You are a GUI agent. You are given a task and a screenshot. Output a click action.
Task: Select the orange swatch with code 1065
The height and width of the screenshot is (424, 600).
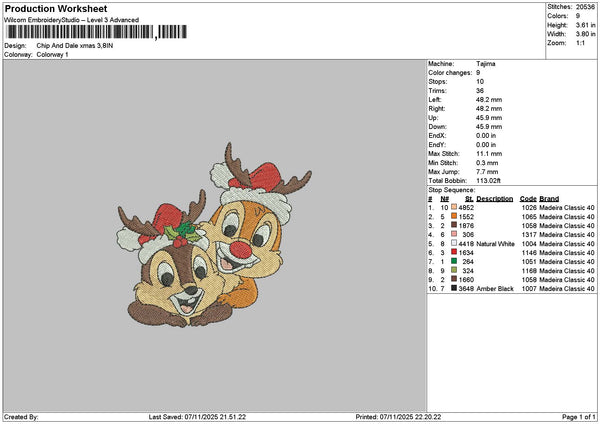click(454, 217)
